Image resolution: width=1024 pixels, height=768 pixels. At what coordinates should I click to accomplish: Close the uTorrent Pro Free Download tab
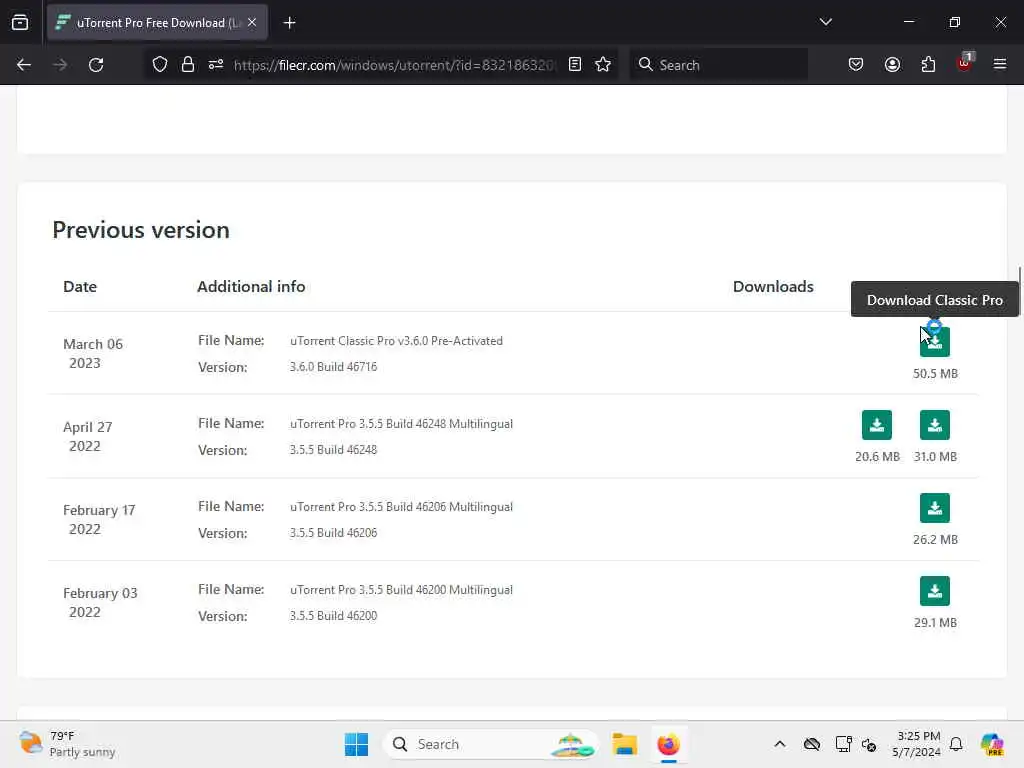point(252,22)
